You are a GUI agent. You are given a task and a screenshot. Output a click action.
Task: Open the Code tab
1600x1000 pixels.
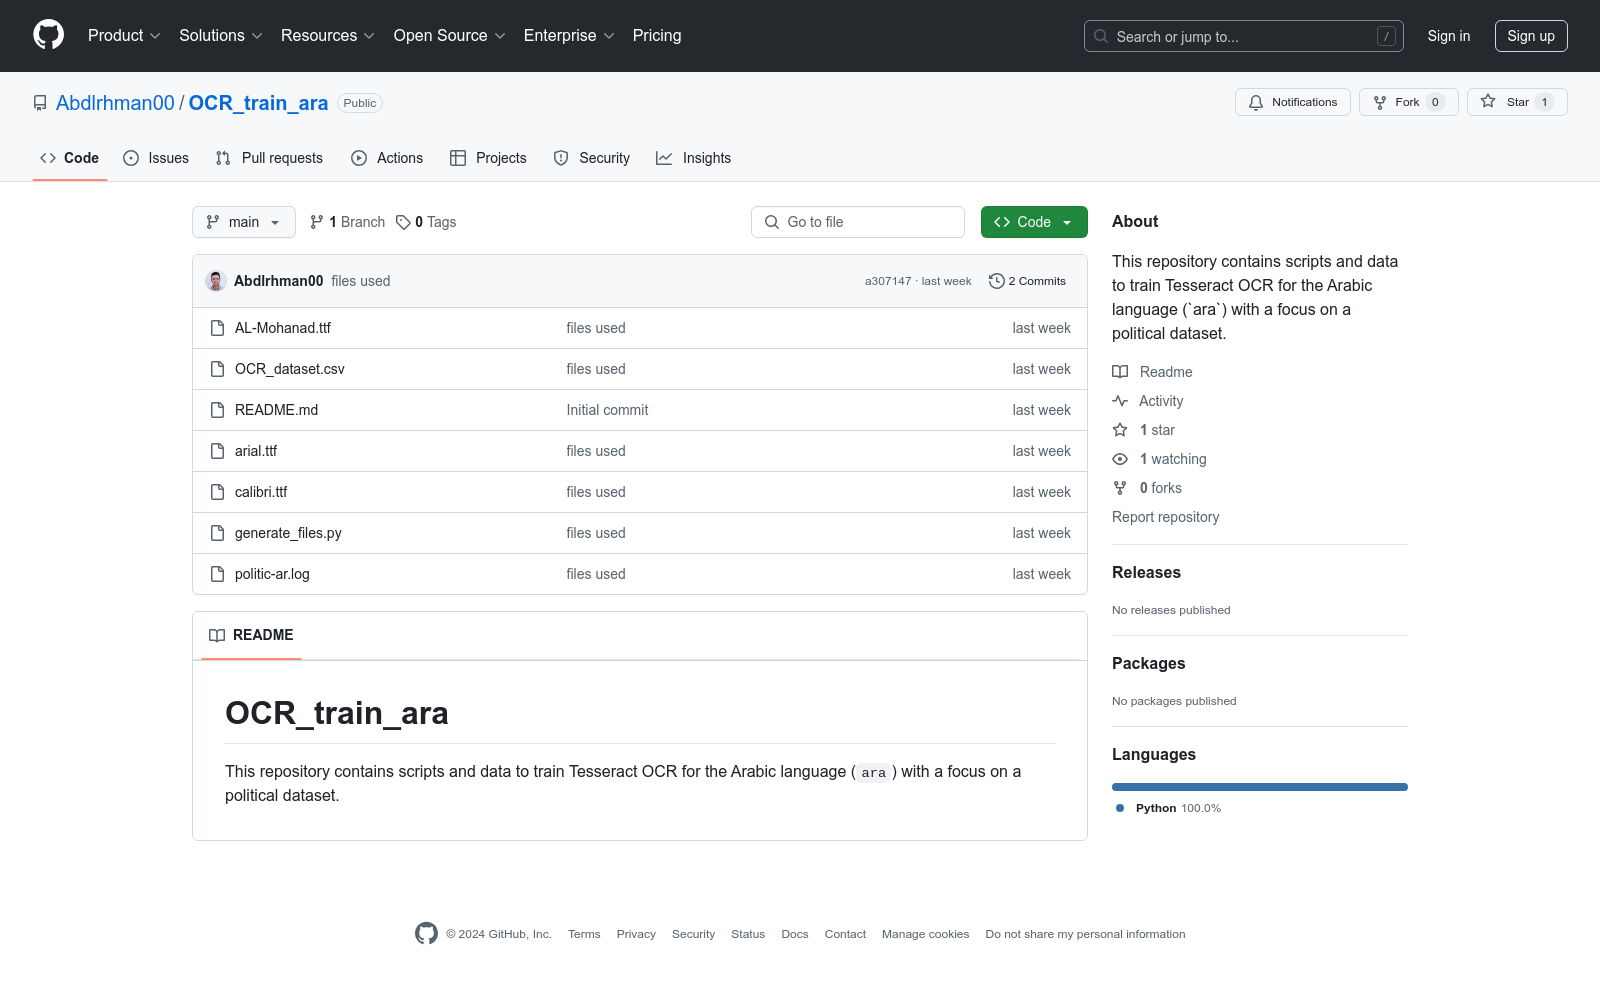pos(70,158)
